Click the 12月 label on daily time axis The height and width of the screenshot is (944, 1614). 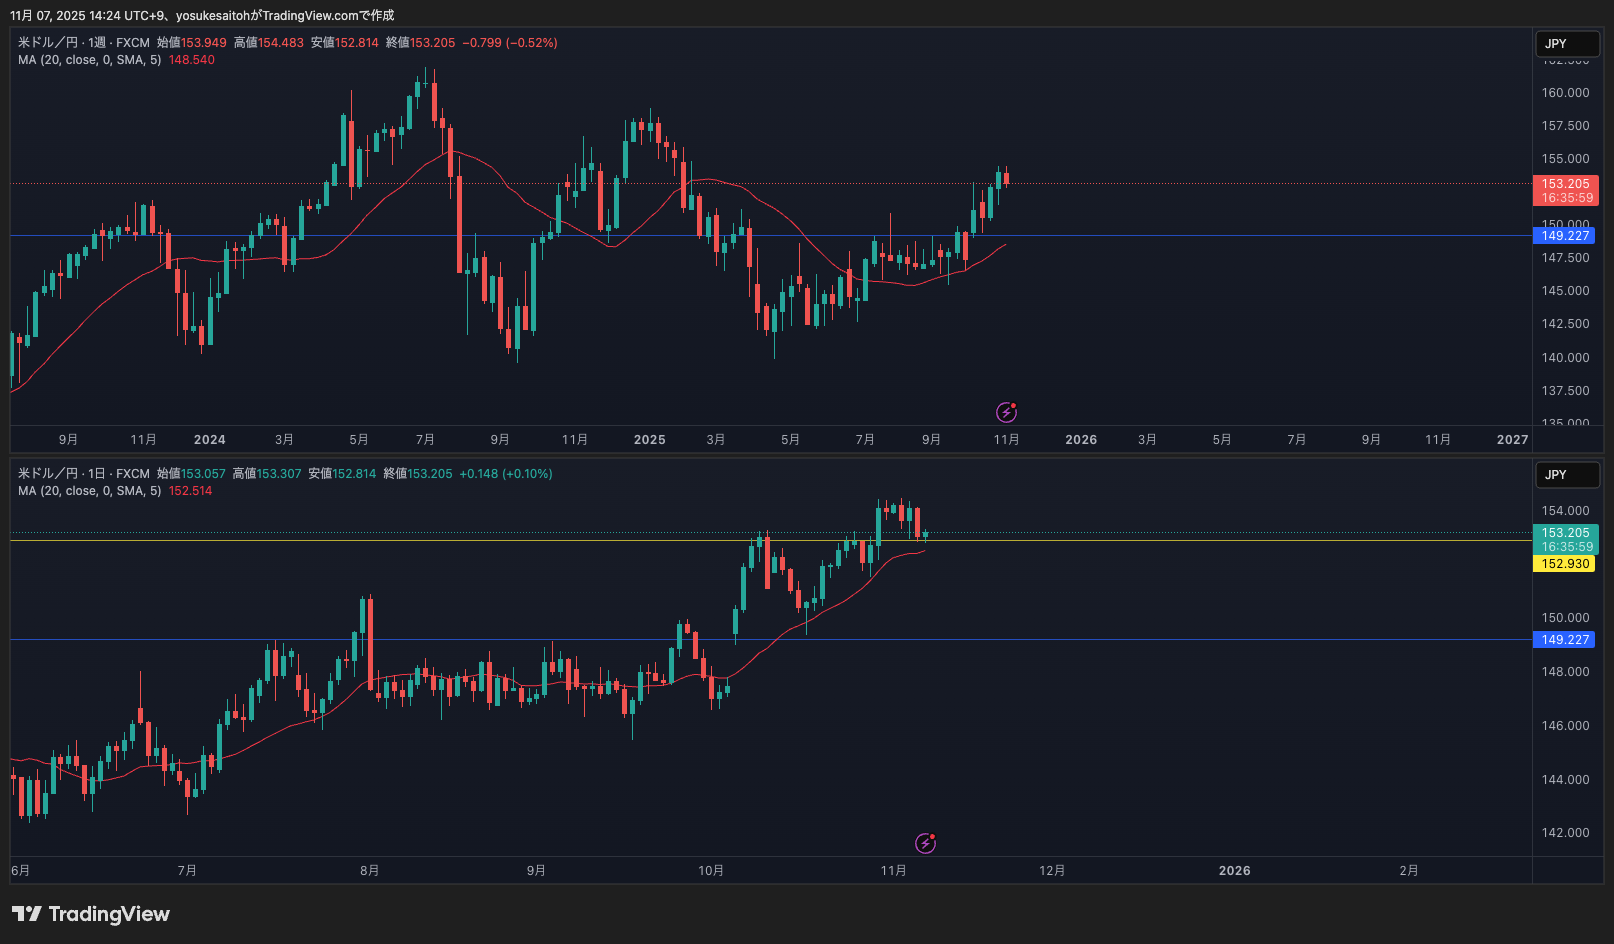[x=1052, y=871]
